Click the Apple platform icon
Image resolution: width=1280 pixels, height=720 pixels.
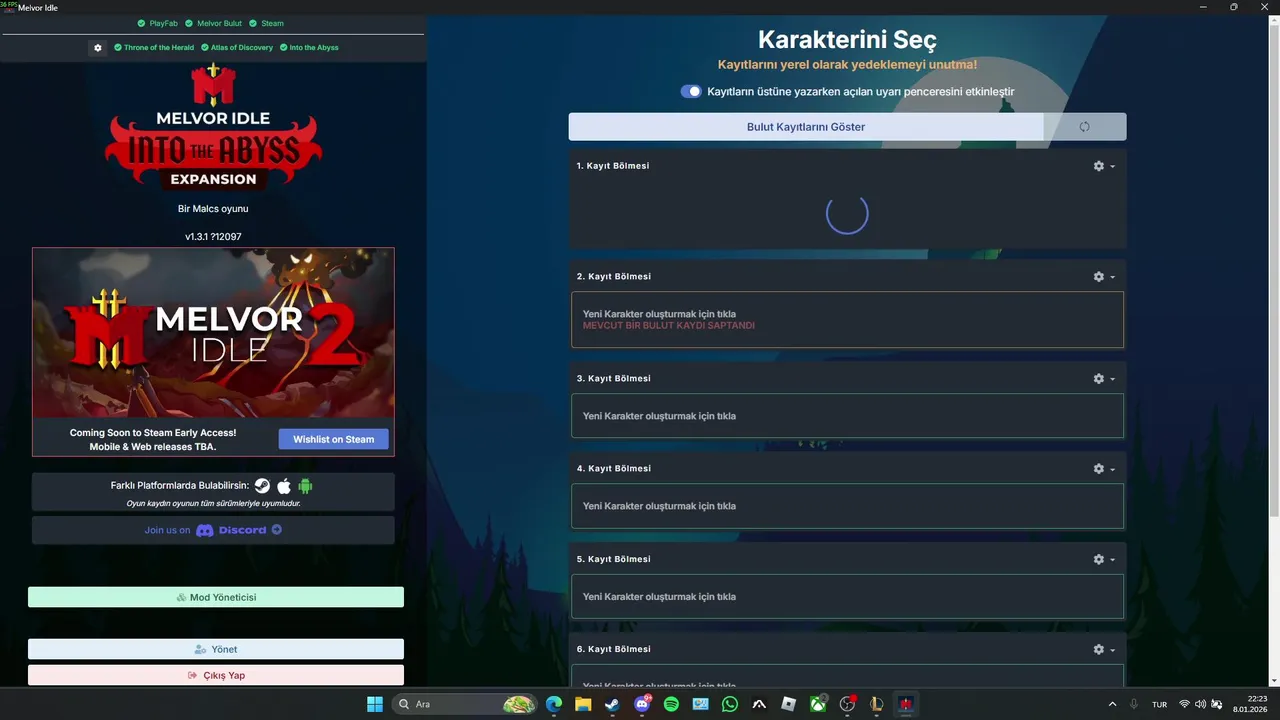(284, 486)
